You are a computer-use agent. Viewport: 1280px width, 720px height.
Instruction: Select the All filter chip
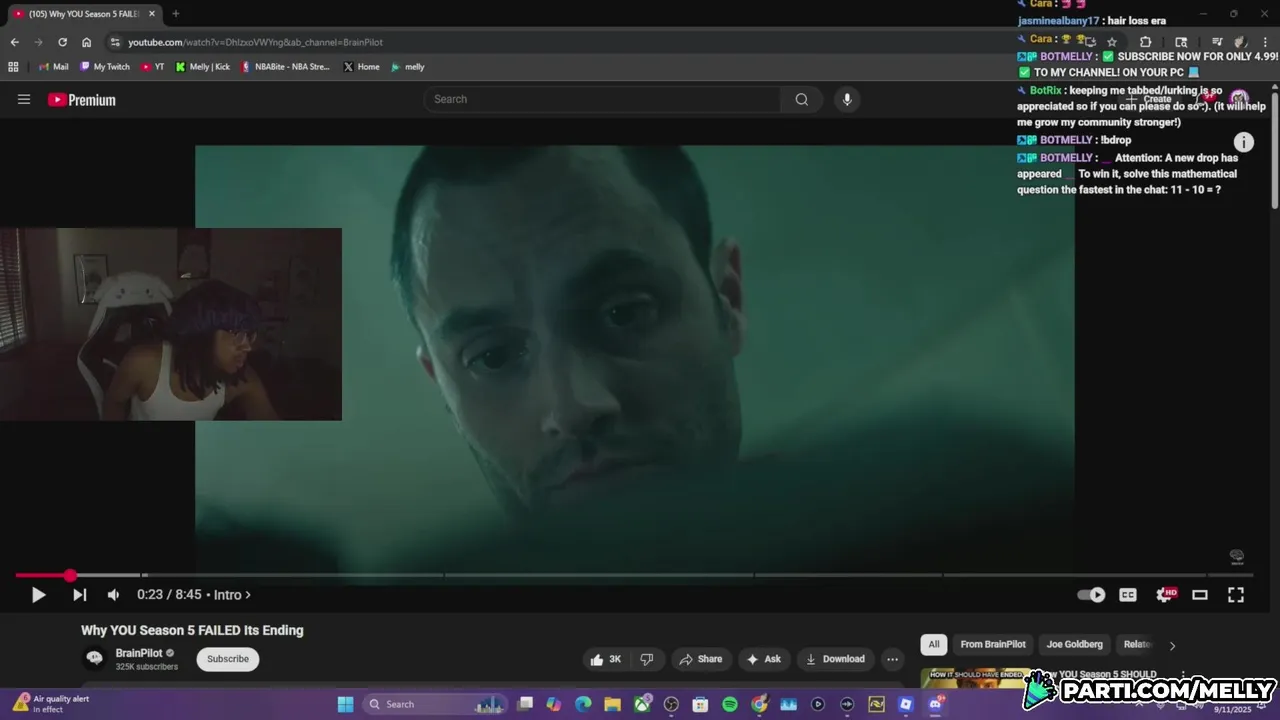tap(934, 645)
